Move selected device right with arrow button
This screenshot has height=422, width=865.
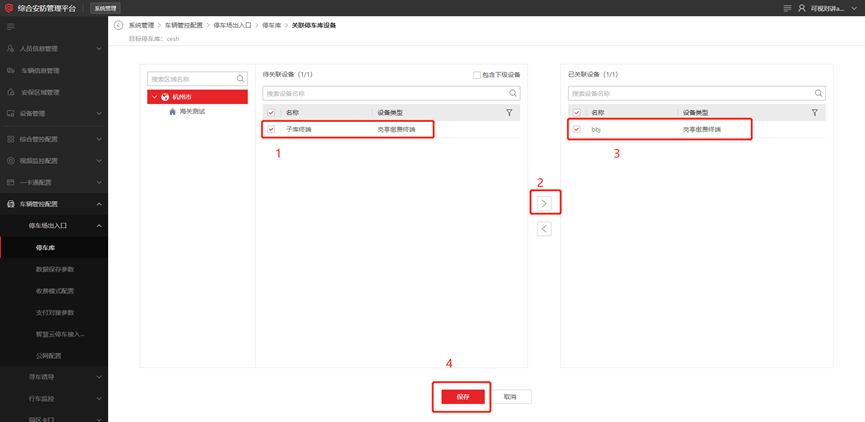544,203
